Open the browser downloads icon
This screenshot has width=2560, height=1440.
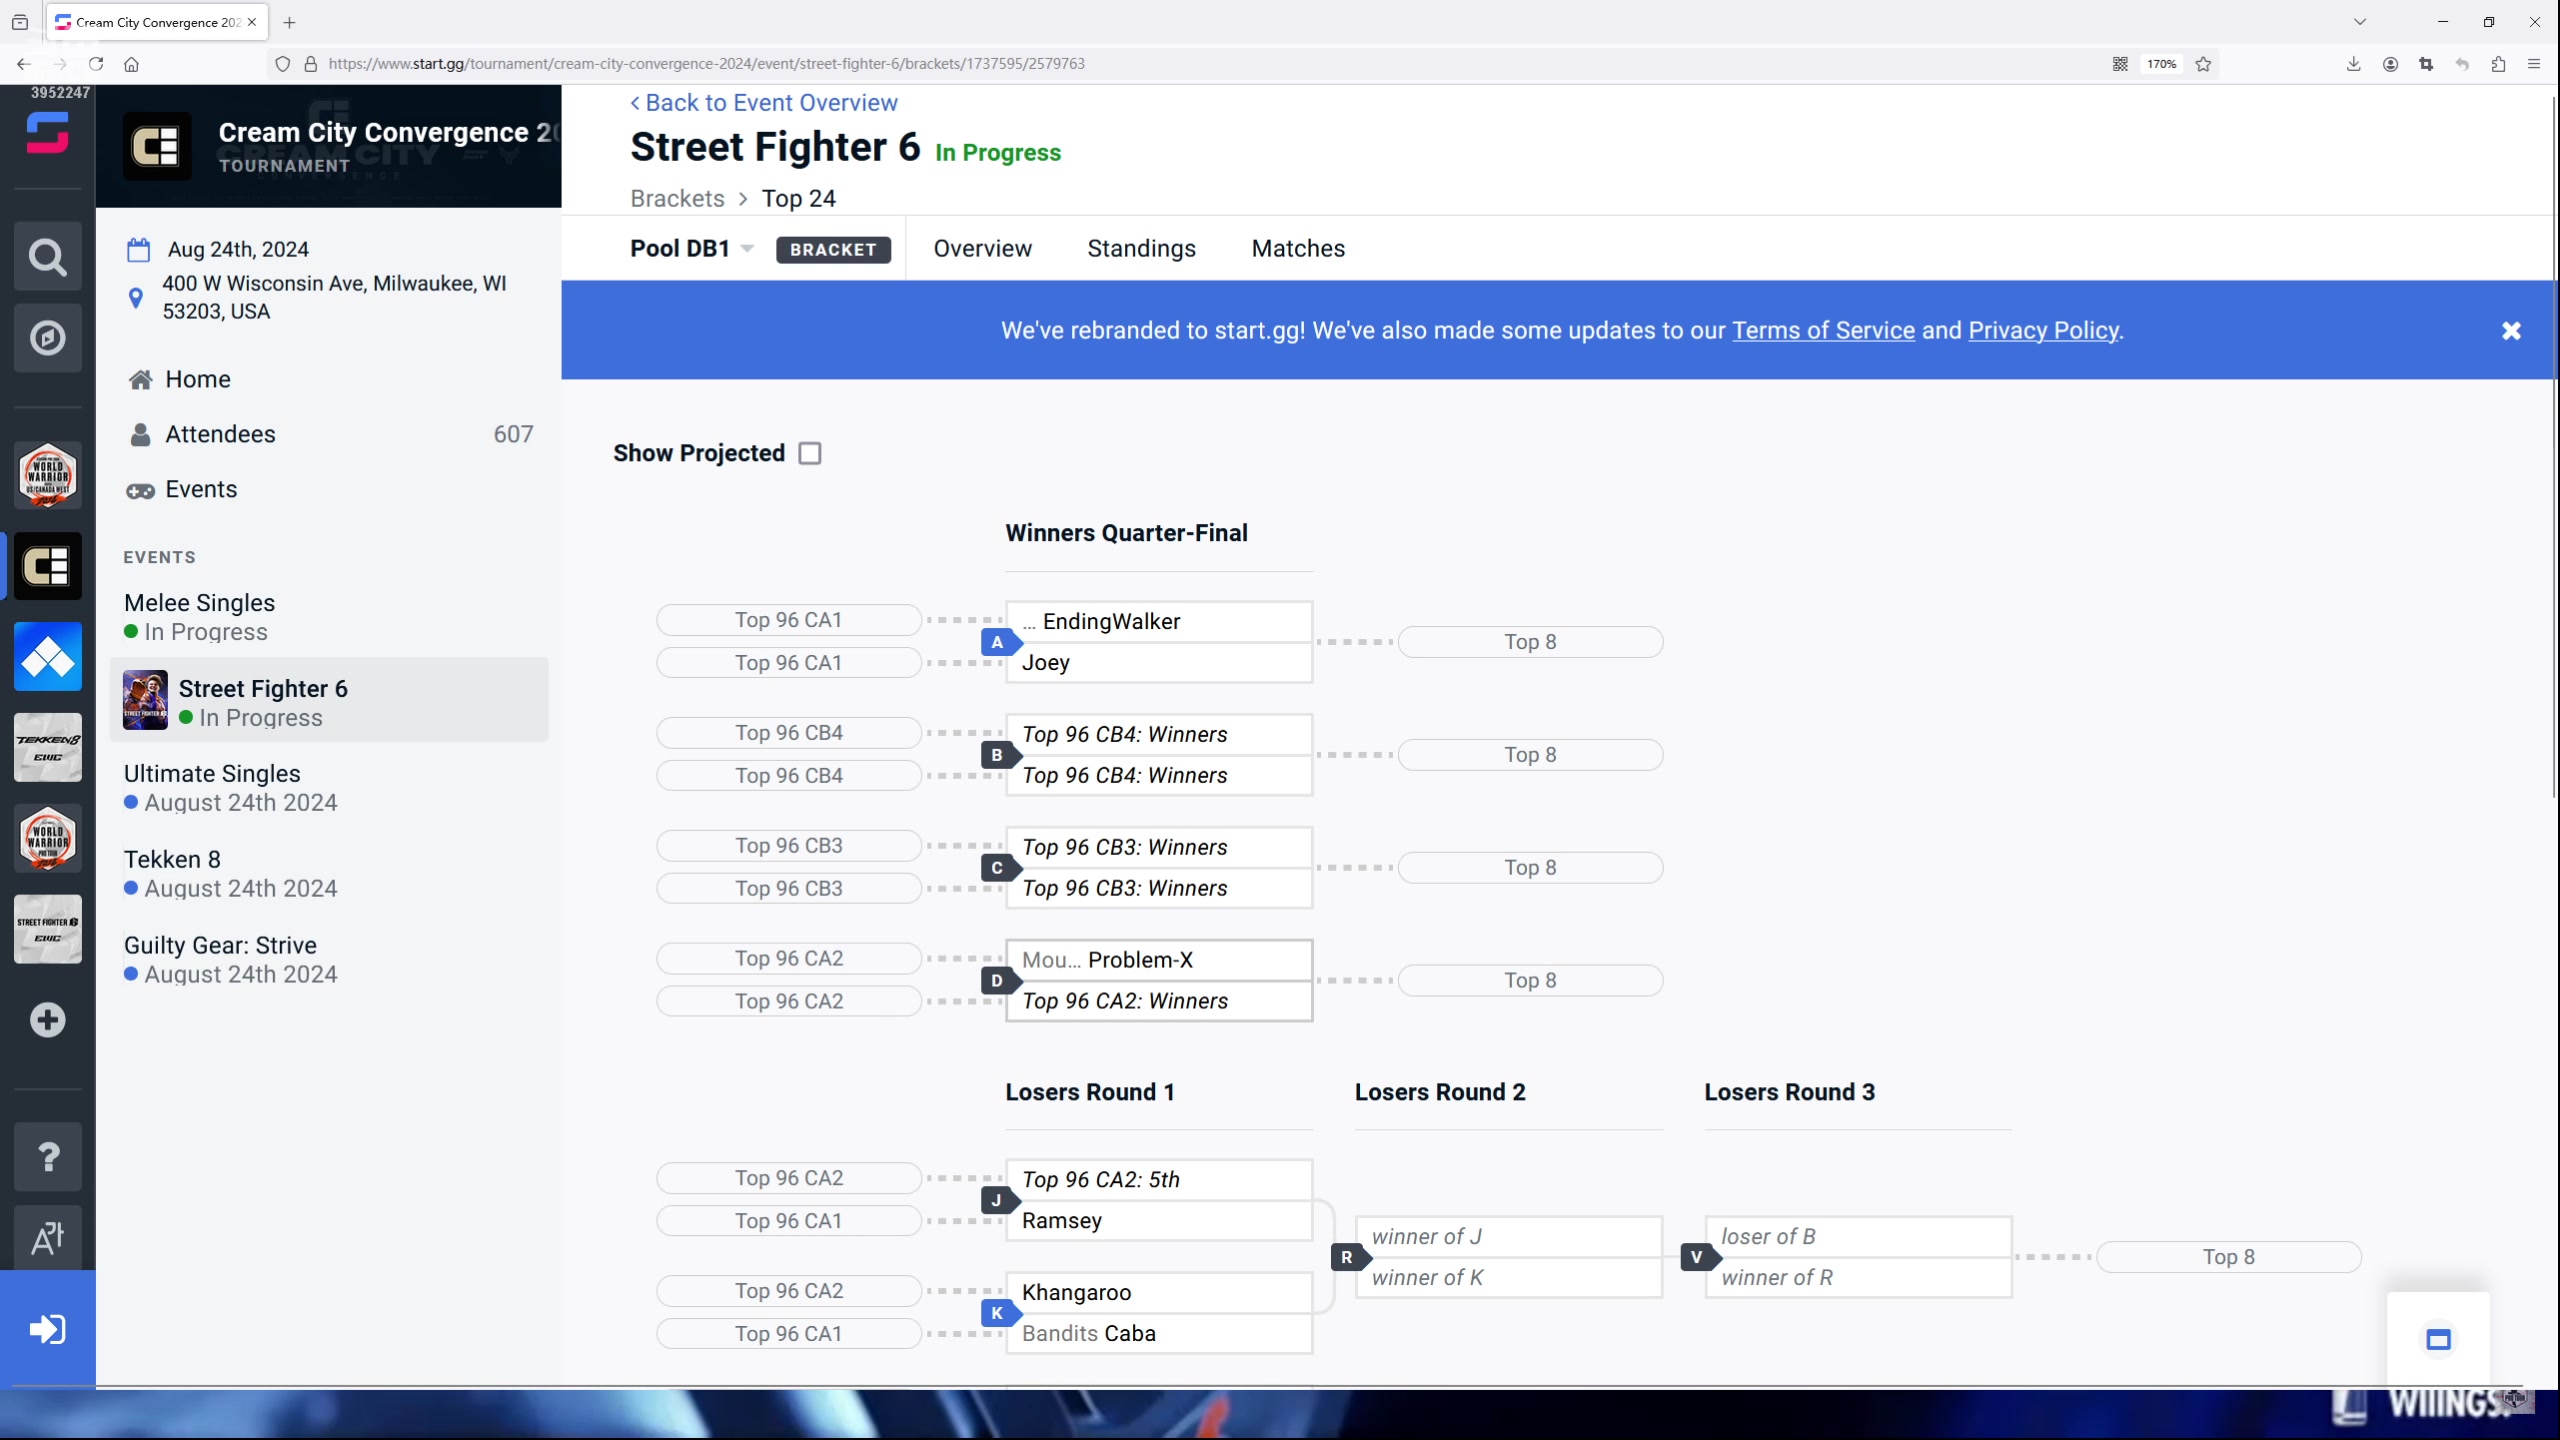2353,64
